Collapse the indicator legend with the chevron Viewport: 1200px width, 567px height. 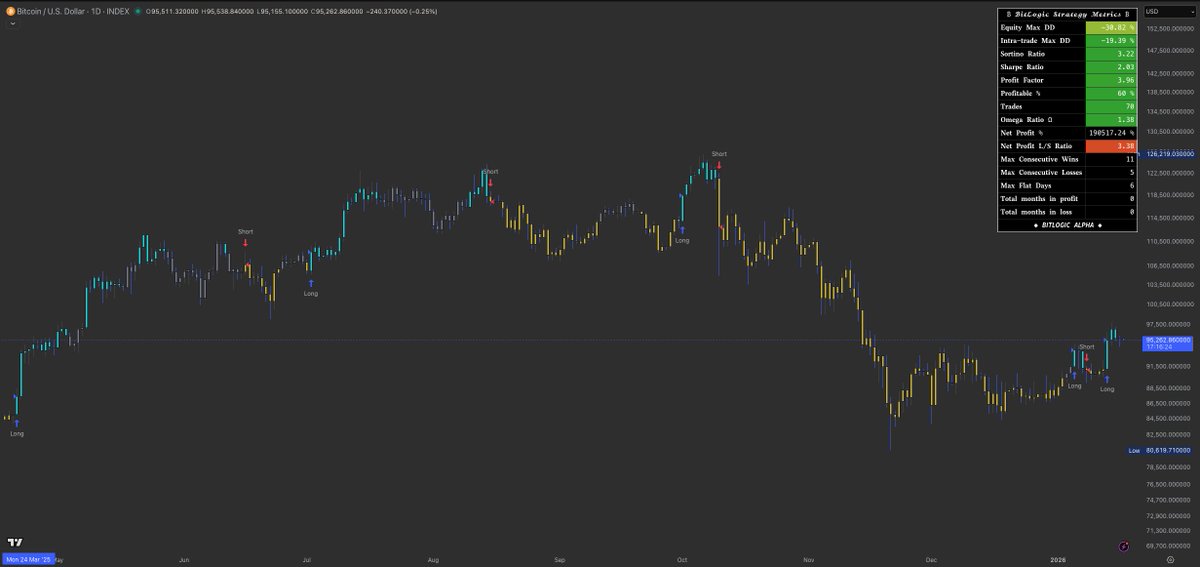point(11,25)
